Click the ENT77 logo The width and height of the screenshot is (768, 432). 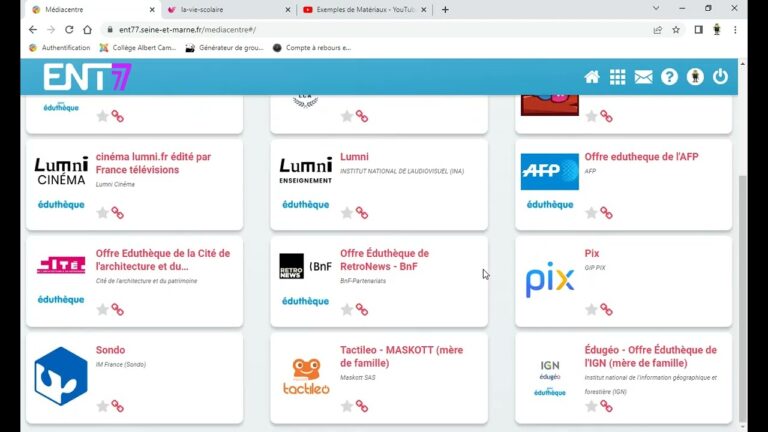coord(87,77)
